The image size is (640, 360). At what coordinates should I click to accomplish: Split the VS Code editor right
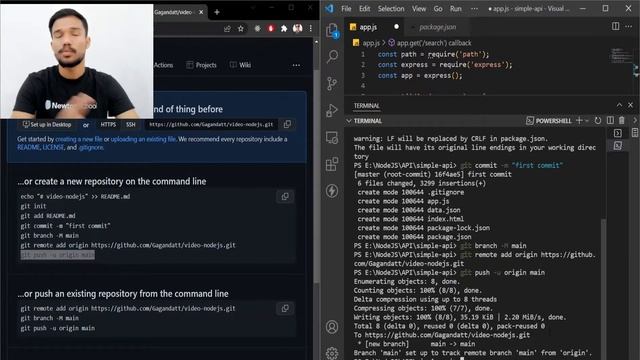click(616, 26)
